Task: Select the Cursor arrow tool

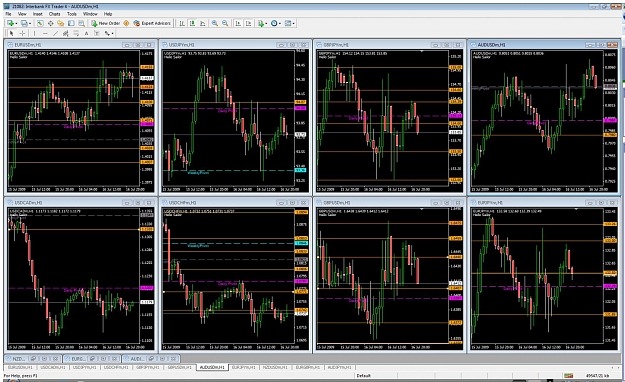Action: tap(11, 33)
